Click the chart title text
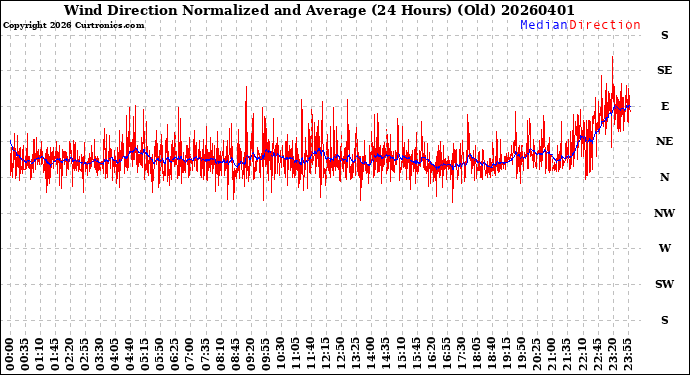This screenshot has width=690, height=375. coord(319,10)
